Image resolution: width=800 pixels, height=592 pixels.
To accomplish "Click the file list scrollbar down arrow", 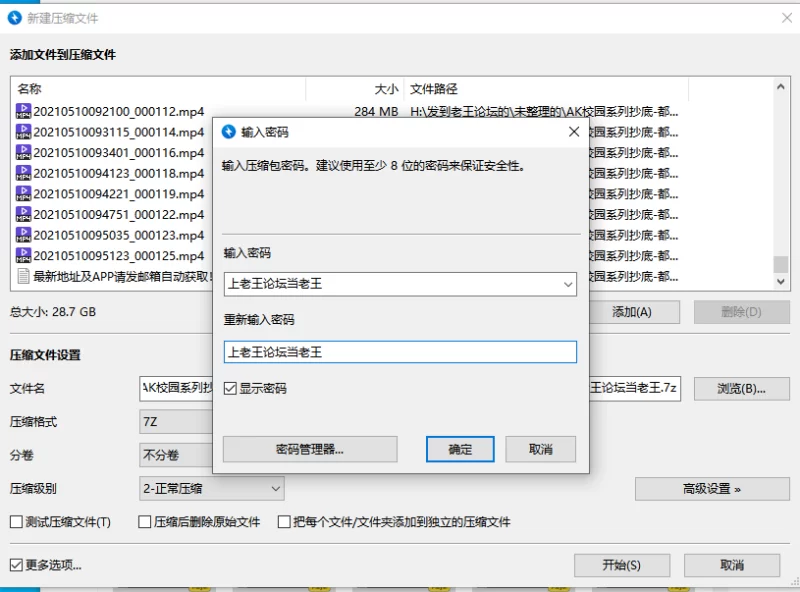I will (x=781, y=281).
